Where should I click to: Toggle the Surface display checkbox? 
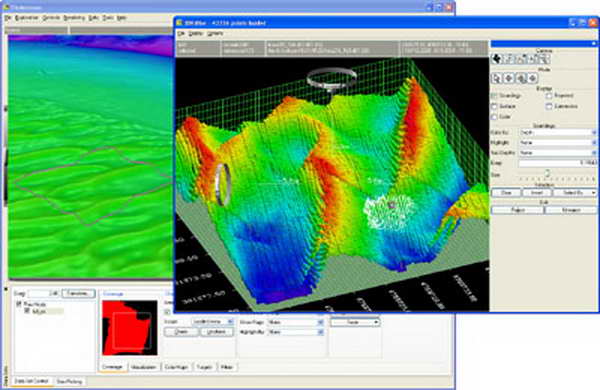tap(494, 106)
